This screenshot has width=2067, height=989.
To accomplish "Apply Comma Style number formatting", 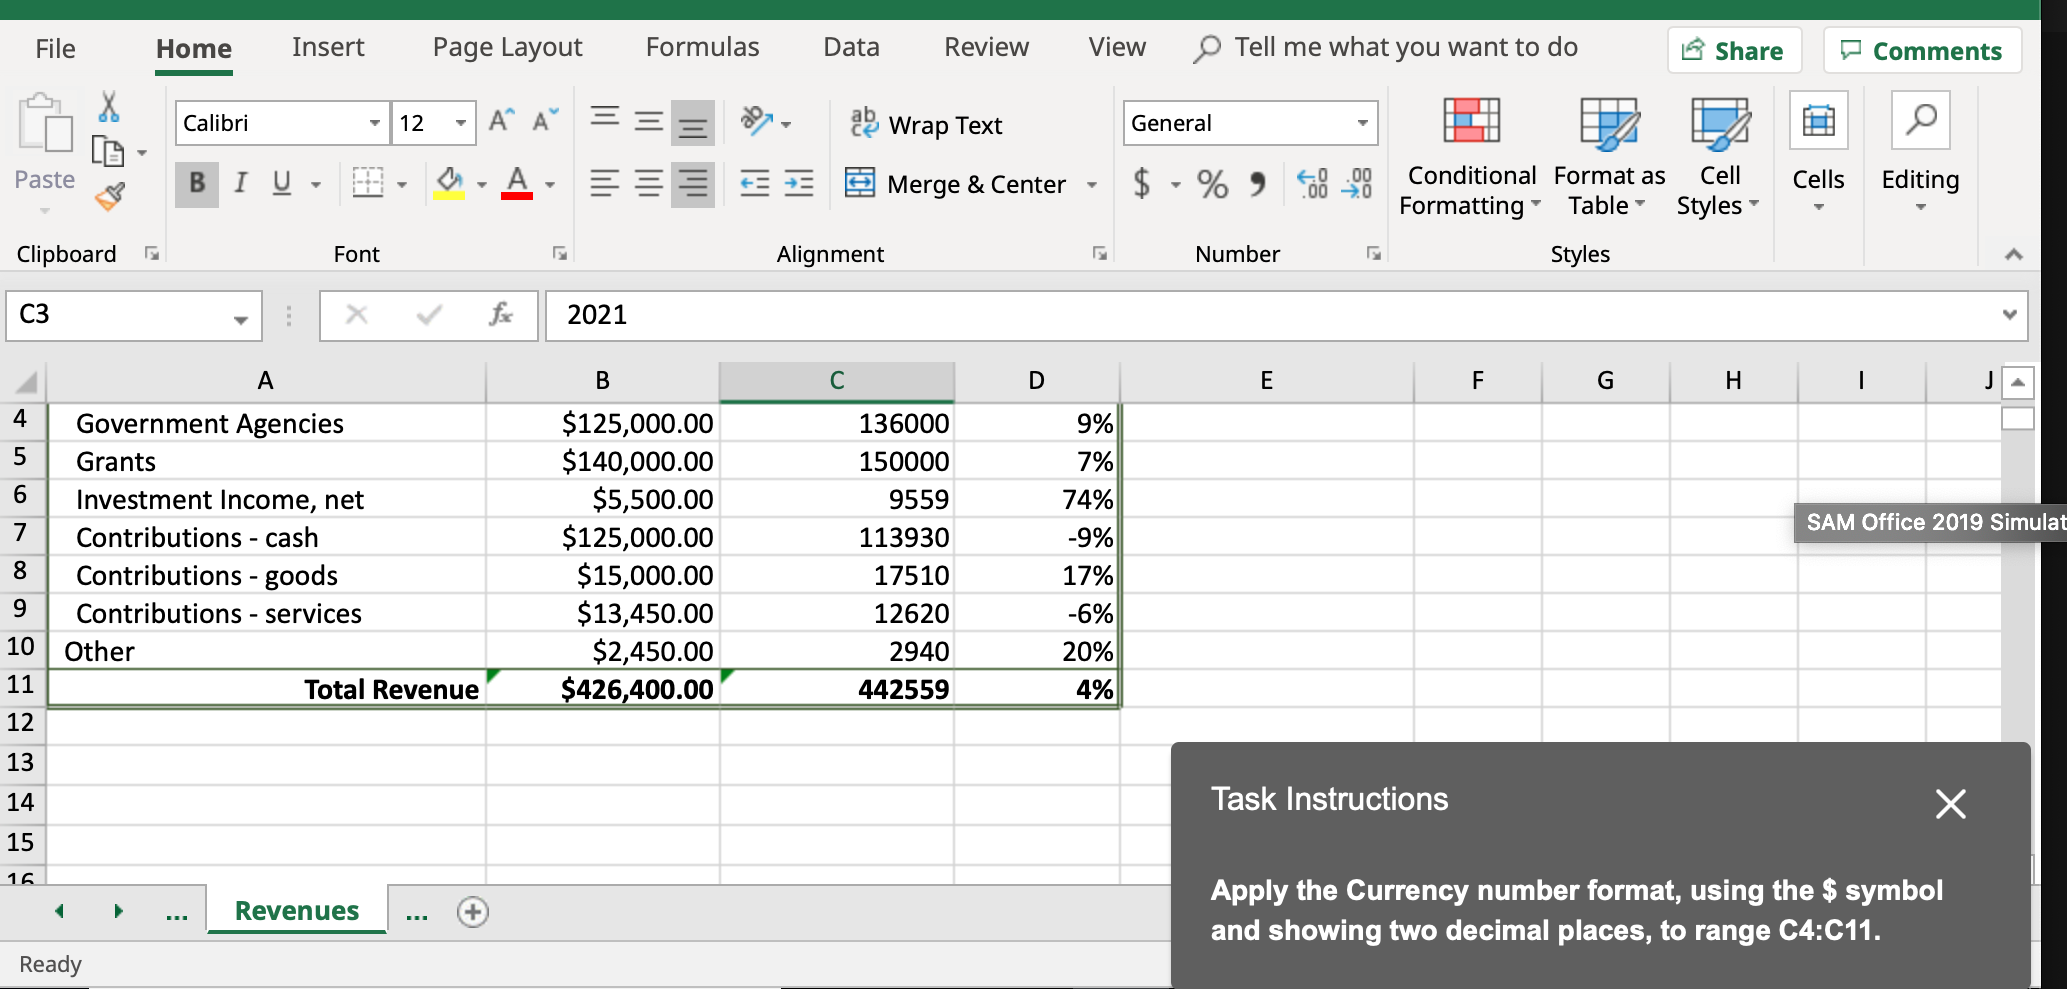I will click(1257, 183).
